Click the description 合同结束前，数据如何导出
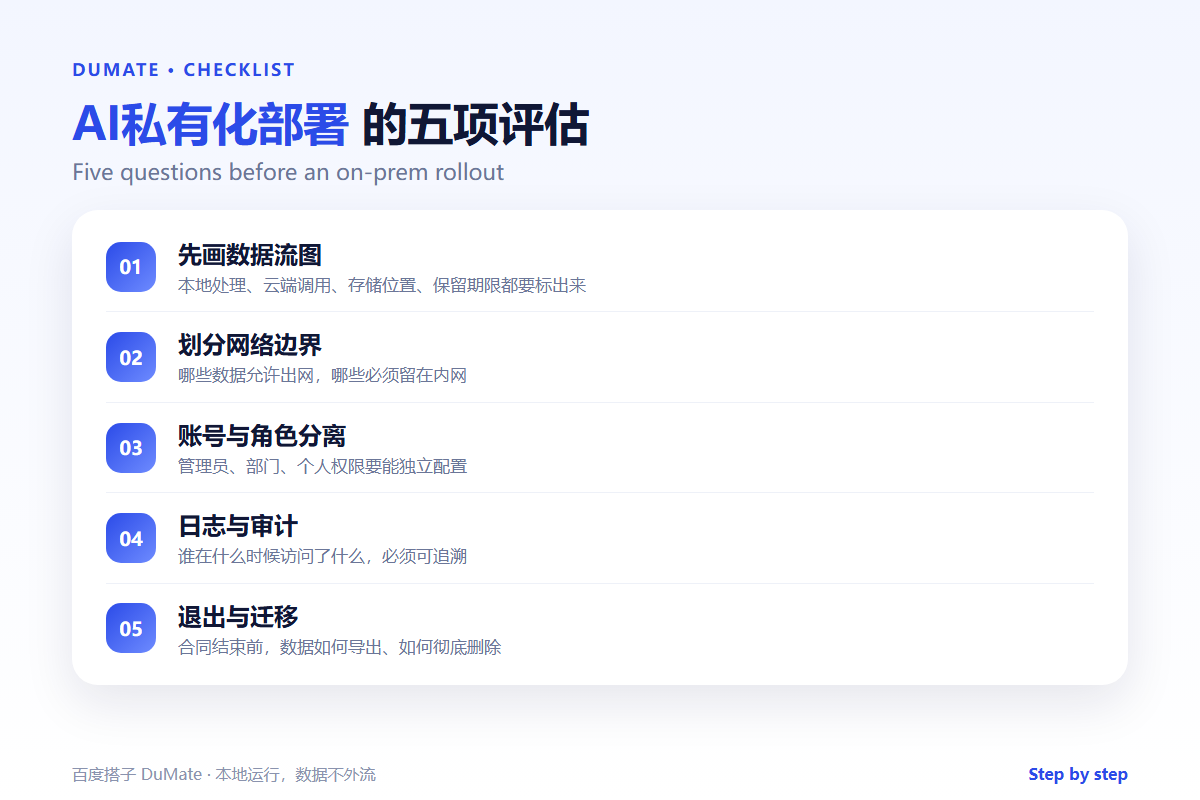Screen dimensions: 1200x800 click(340, 647)
